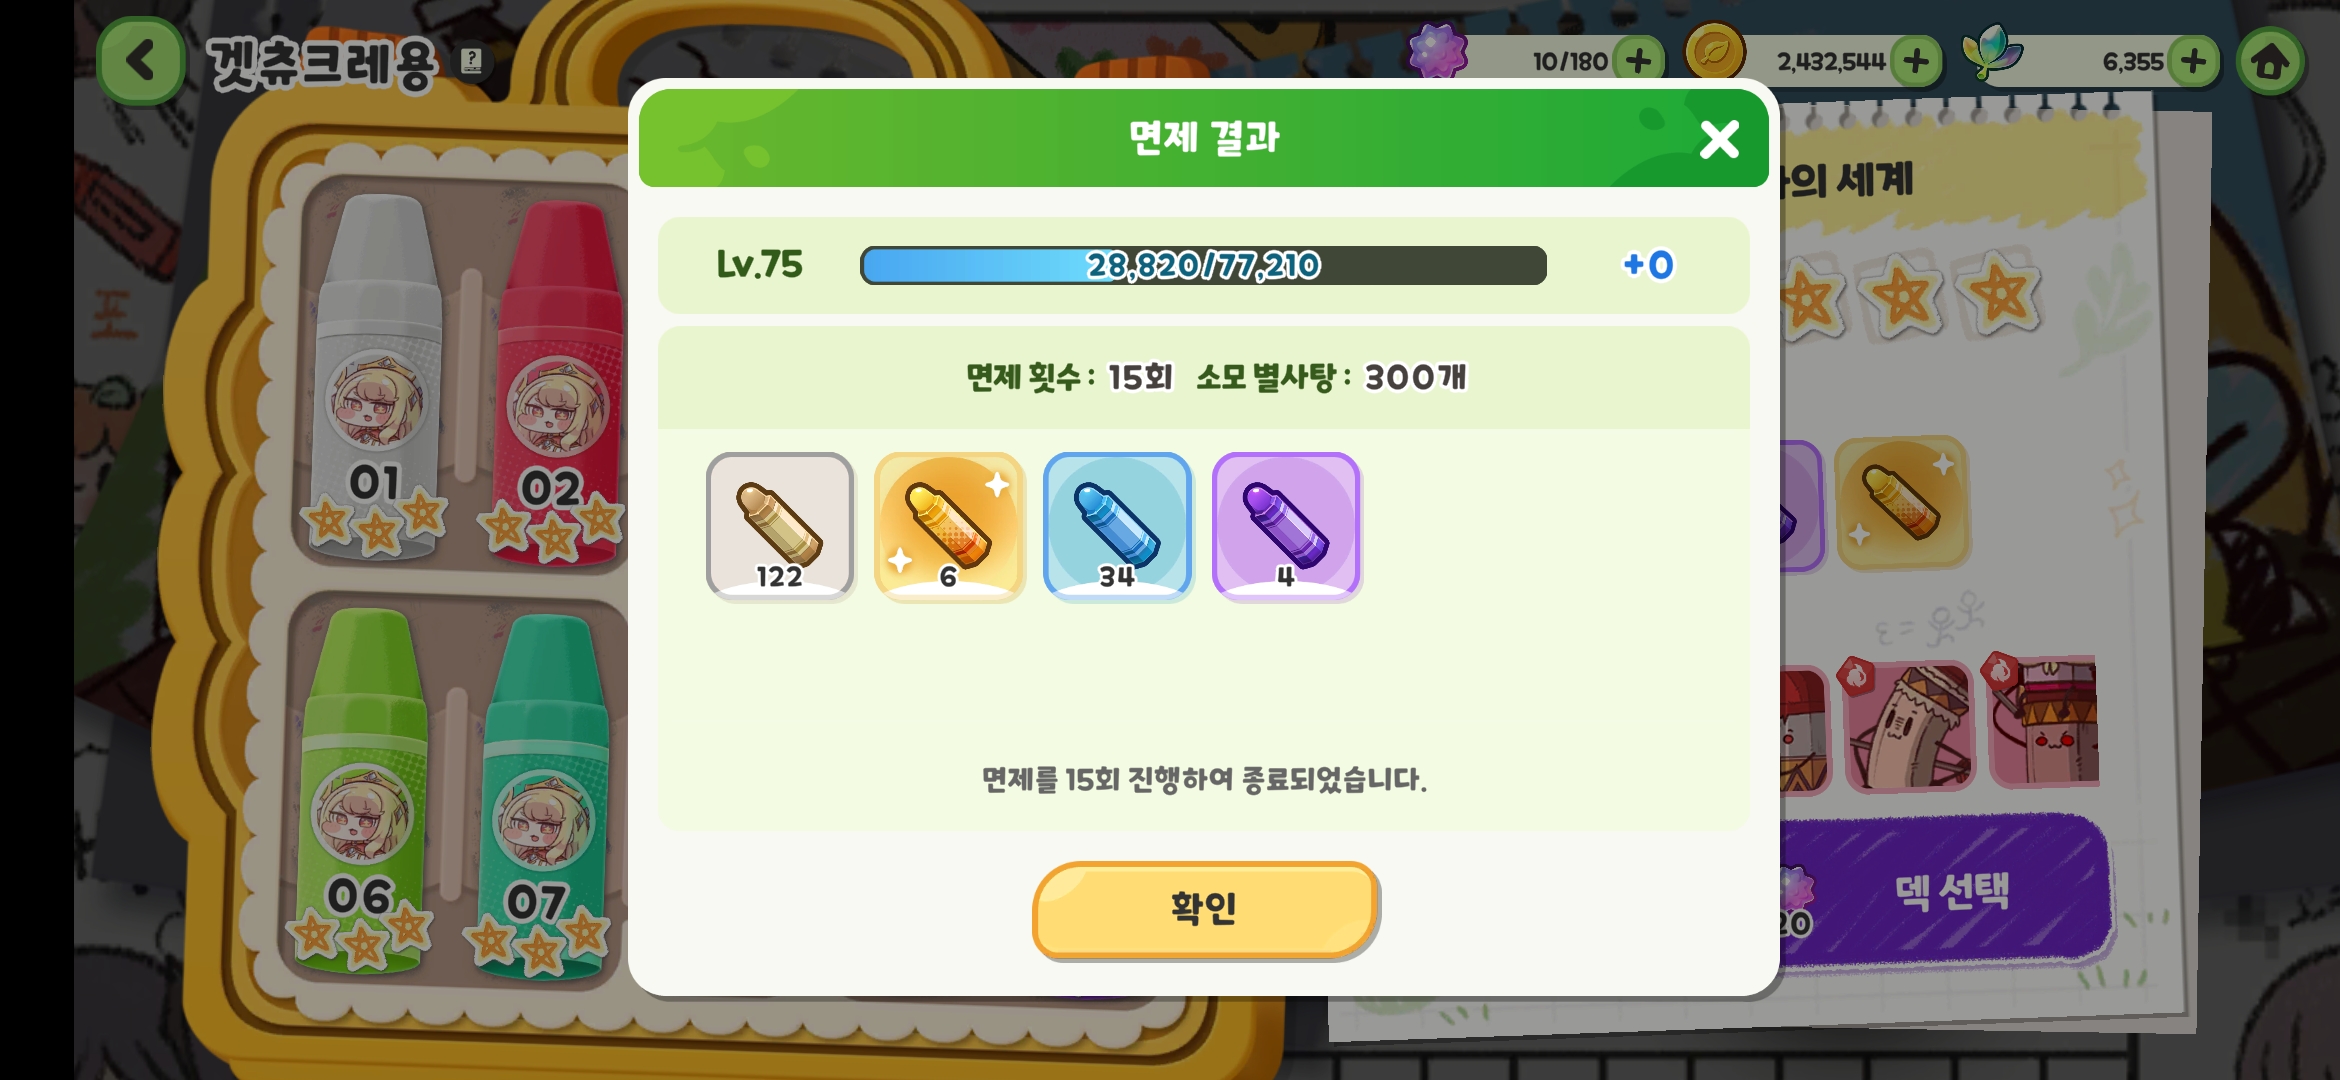Screen dimensions: 2340x1080
Task: Select the golden crayon reward (6)
Action: (x=949, y=526)
